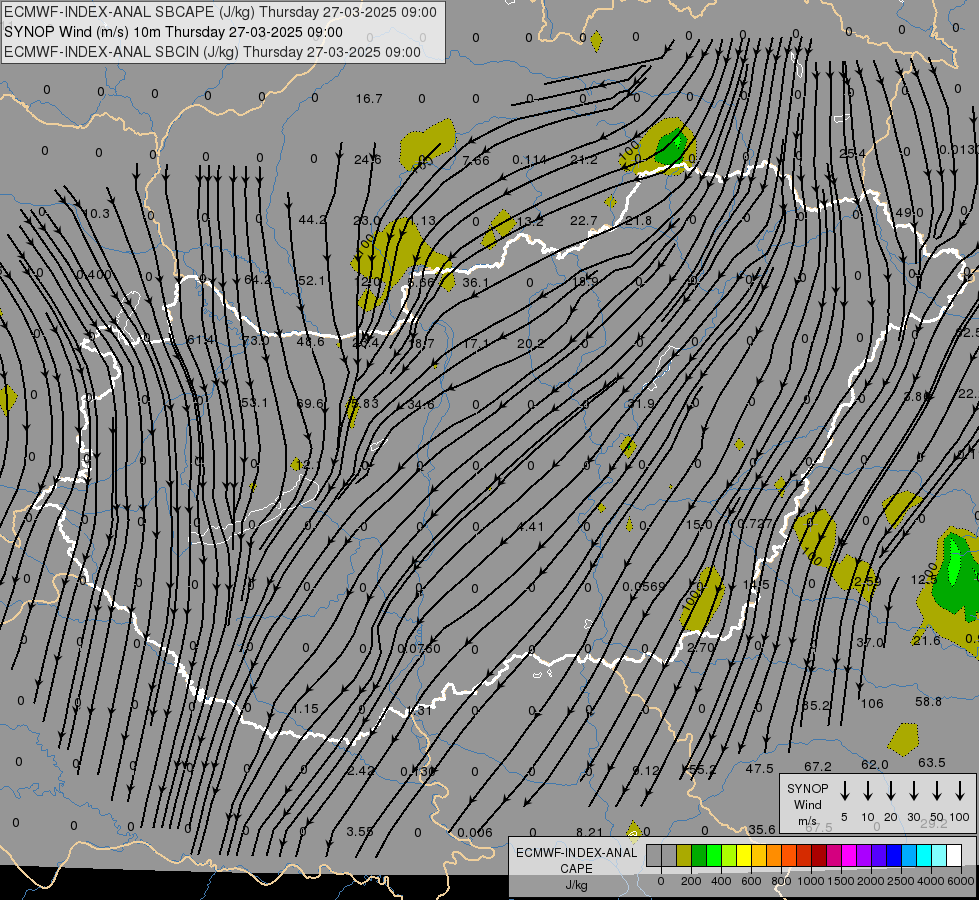Select the dark red swatch after 1000
Viewport: 979px width, 900px height.
click(819, 855)
